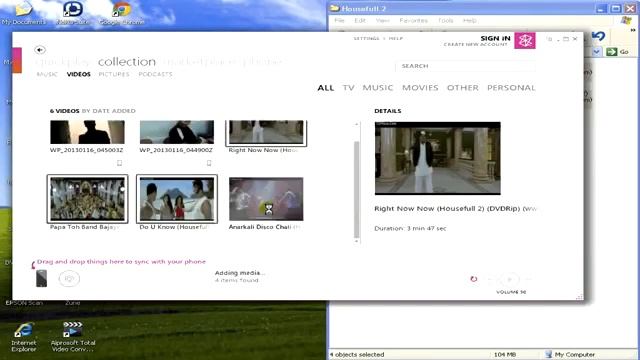This screenshot has height=360, width=640.
Task: Click the scroll up arrow of video list
Action: click(357, 124)
